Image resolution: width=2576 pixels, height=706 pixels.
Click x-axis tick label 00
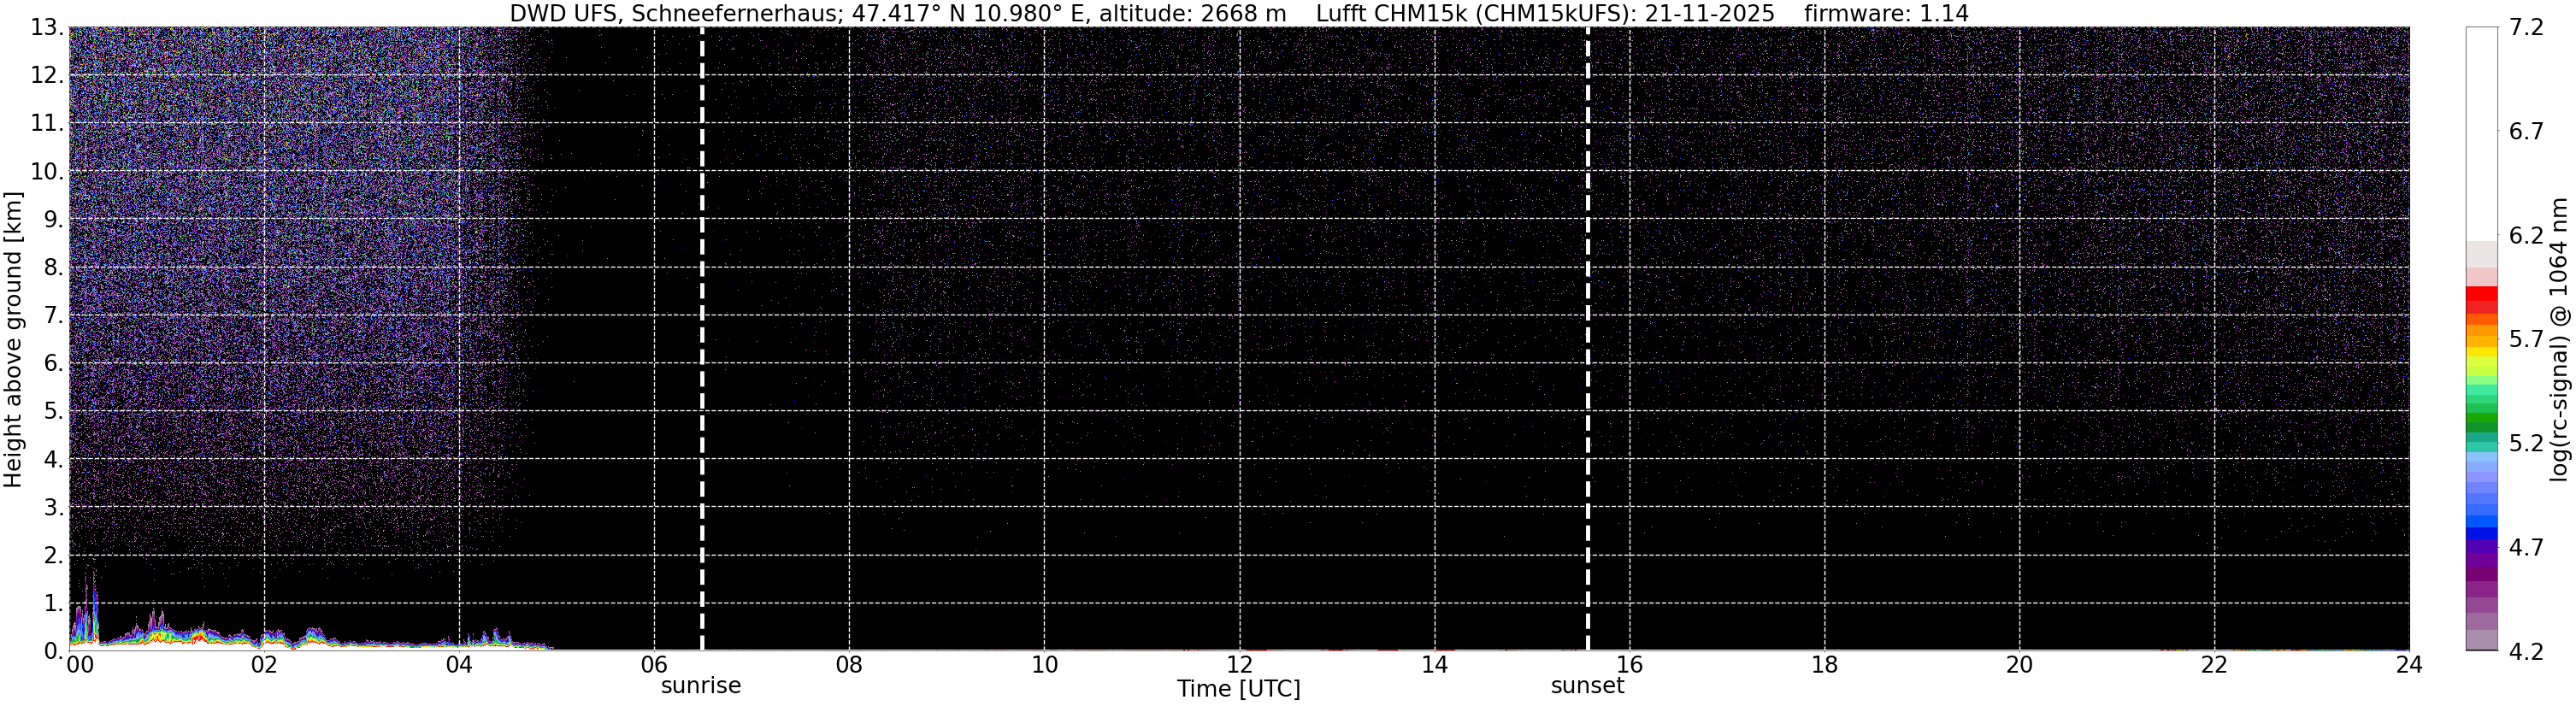point(79,665)
